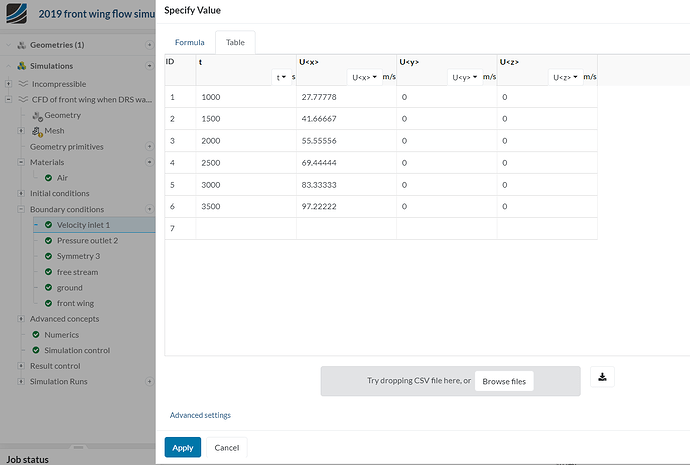The height and width of the screenshot is (465, 690).
Task: Open the U<x> unit dropdown
Action: 364,77
